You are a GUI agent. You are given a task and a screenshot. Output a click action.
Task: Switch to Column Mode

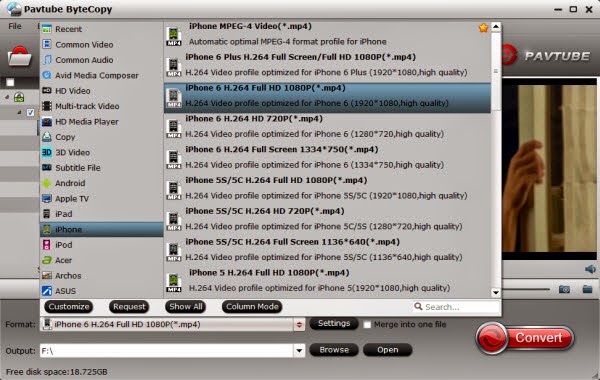tap(252, 307)
